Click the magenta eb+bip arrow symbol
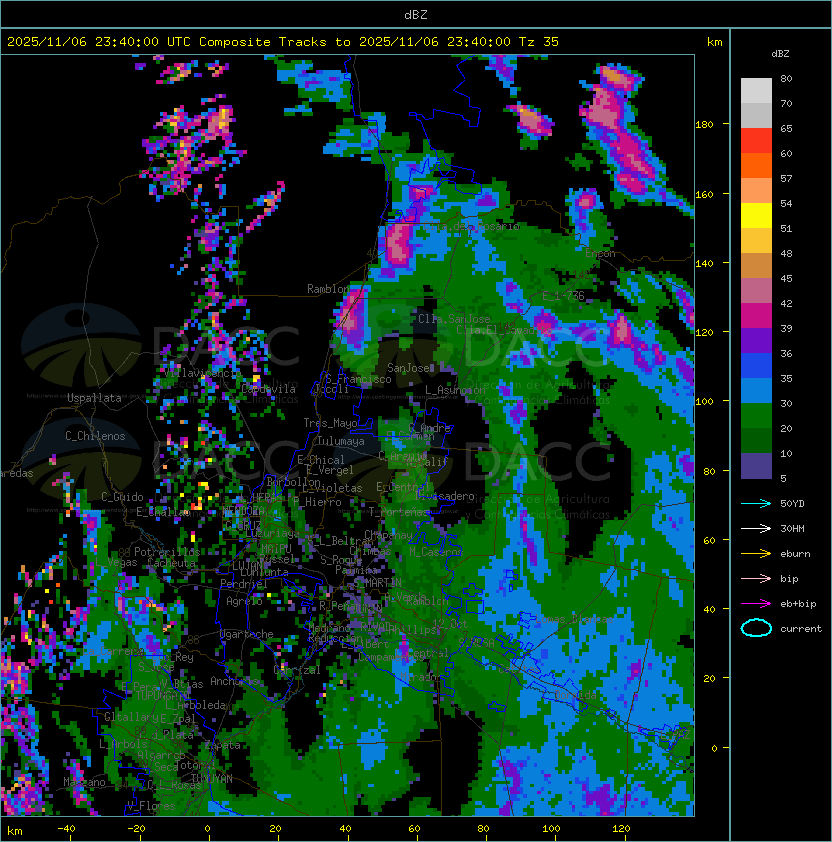This screenshot has height=842, width=832. tap(756, 604)
